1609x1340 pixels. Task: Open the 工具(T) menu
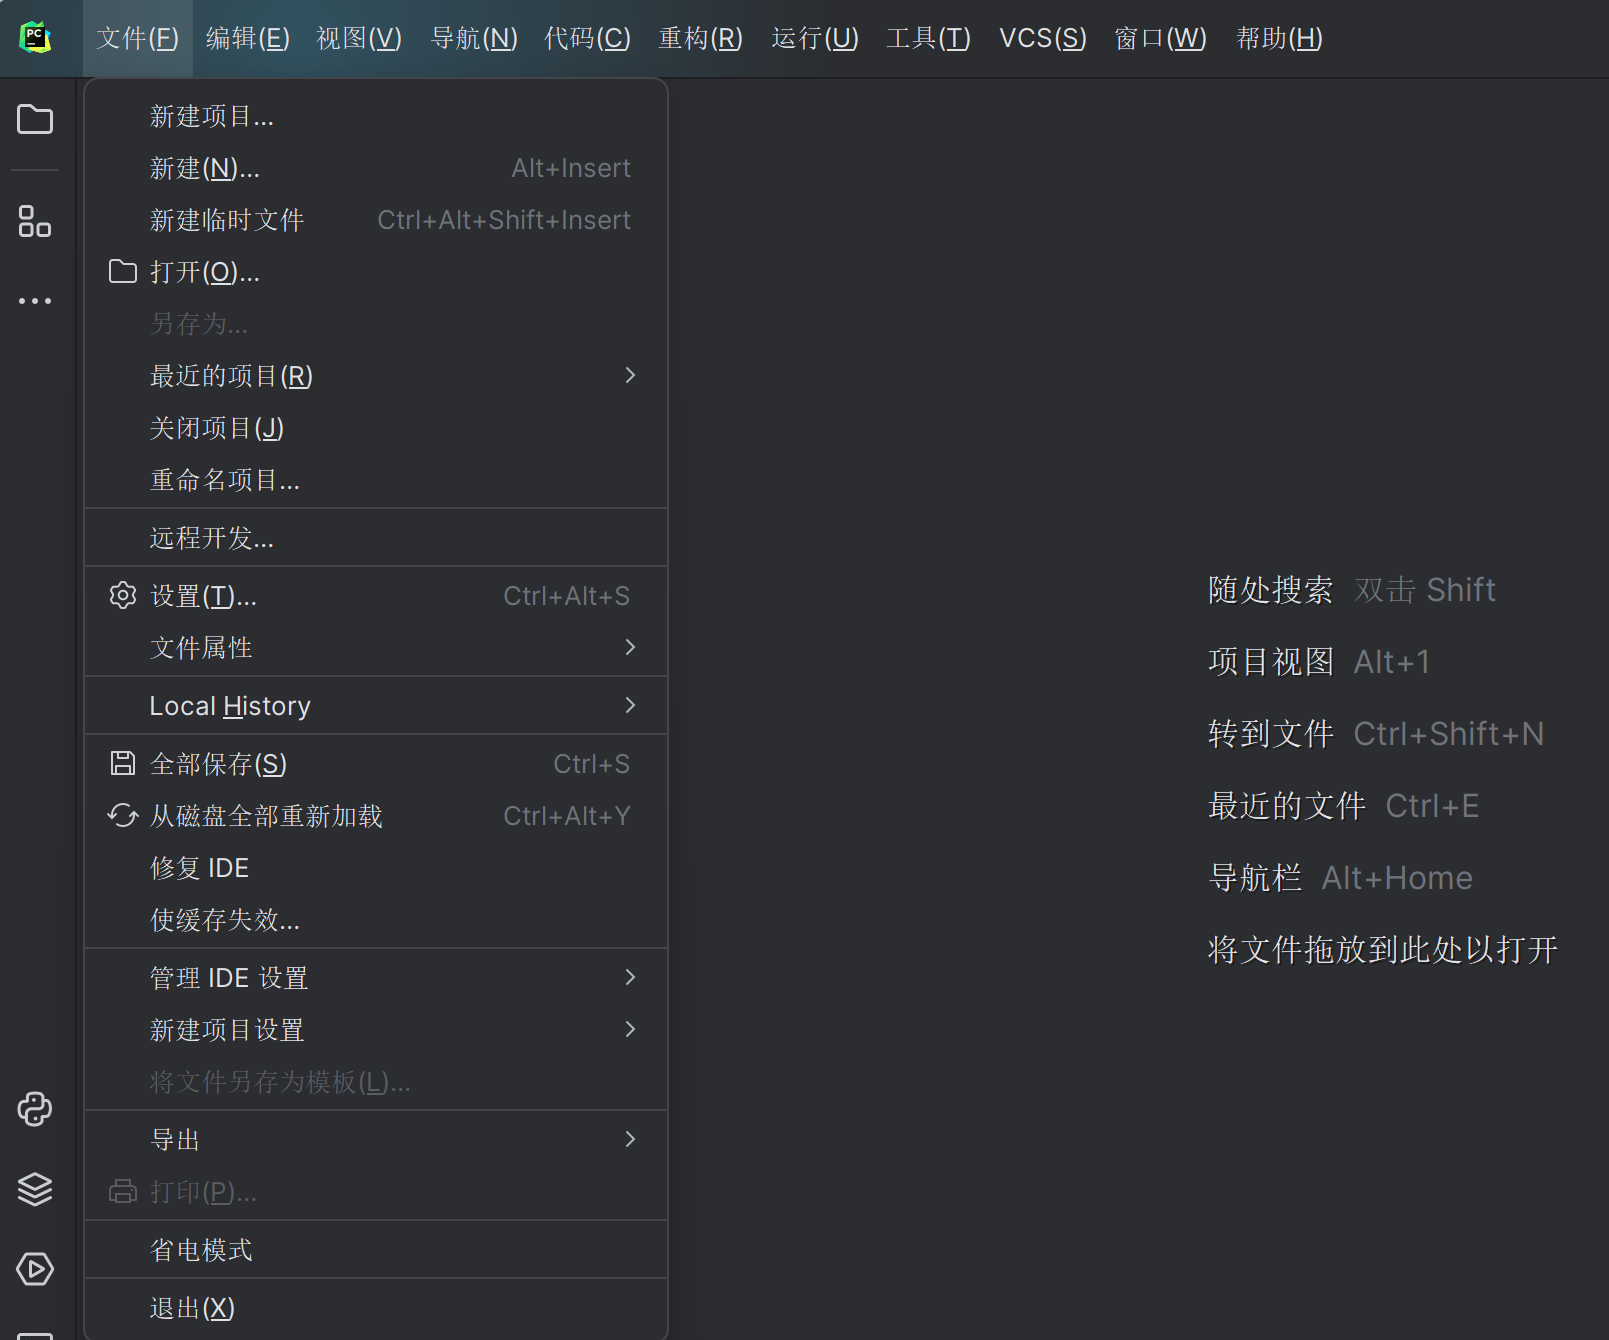point(929,38)
